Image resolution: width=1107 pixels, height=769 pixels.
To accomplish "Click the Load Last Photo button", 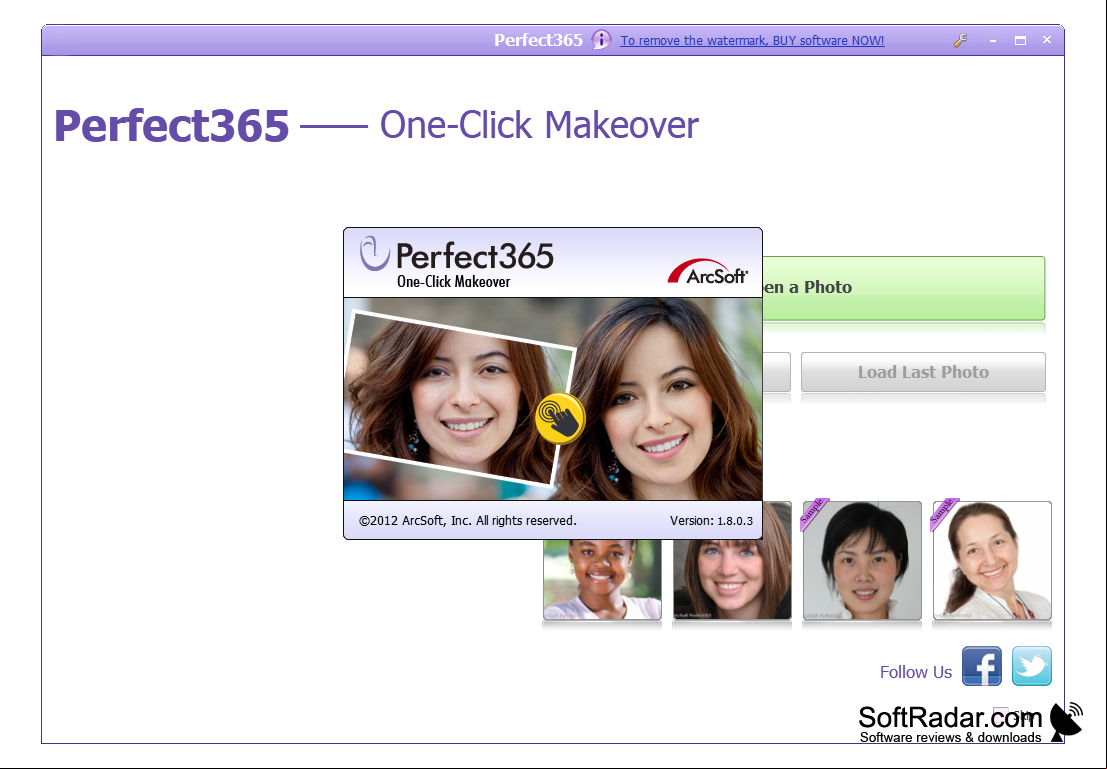I will point(923,372).
